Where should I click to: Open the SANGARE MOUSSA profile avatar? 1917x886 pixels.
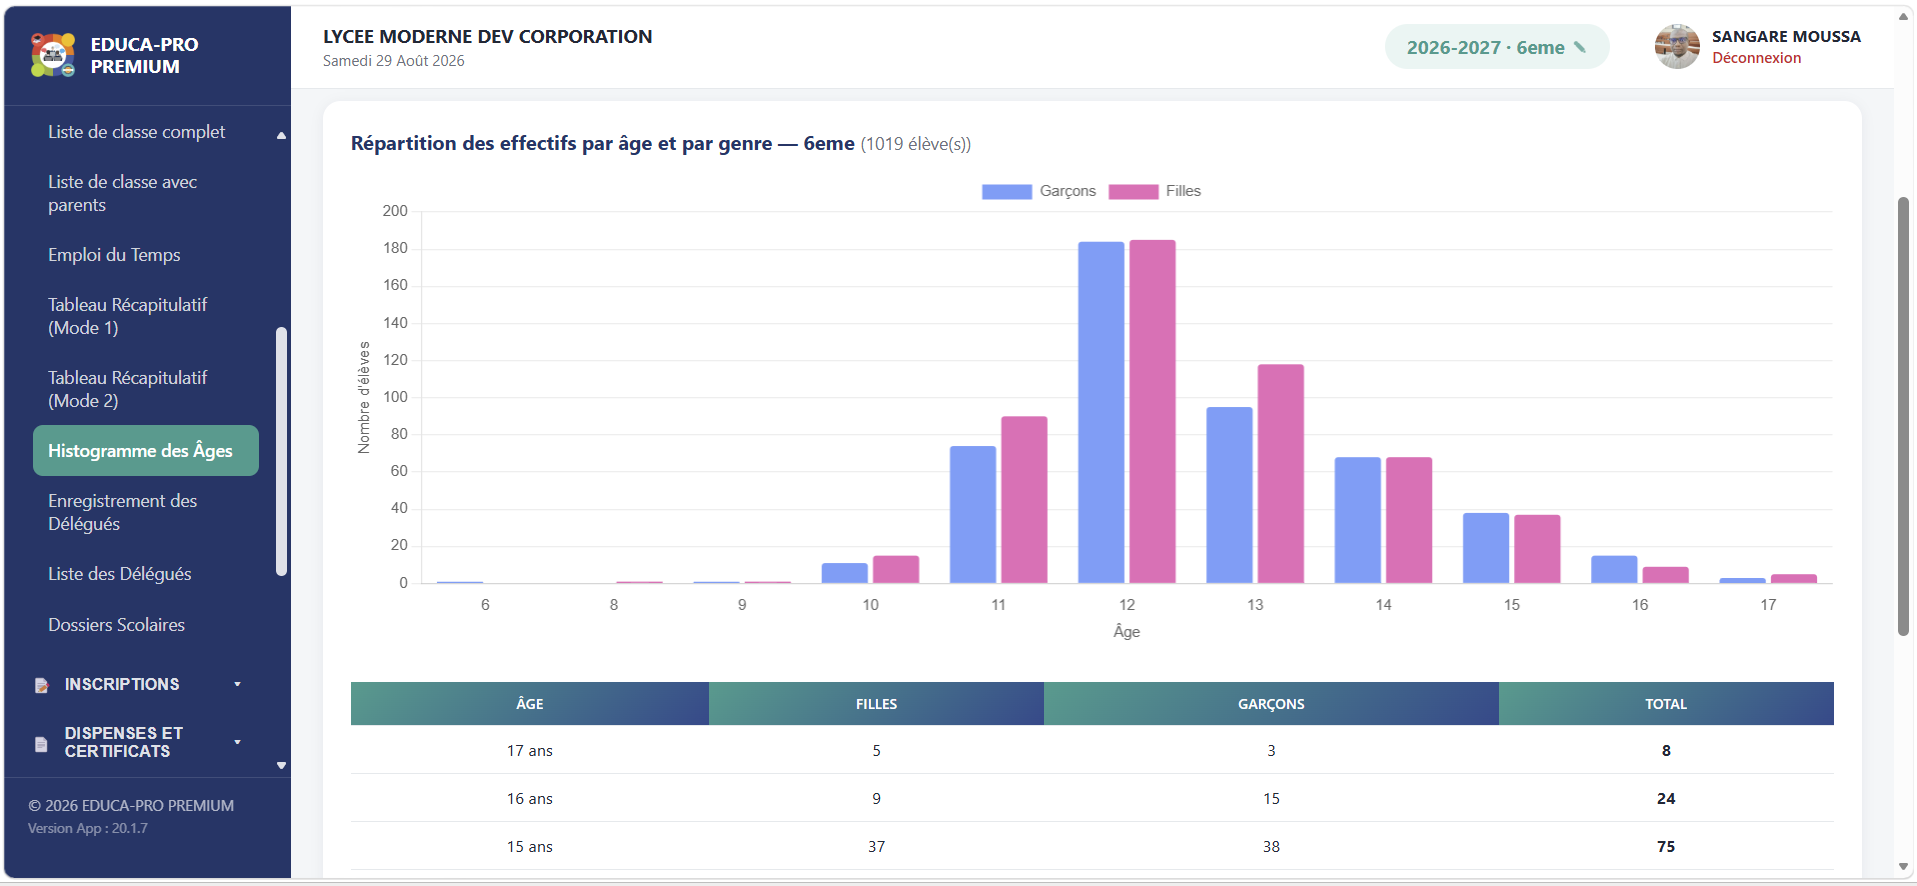coord(1677,47)
